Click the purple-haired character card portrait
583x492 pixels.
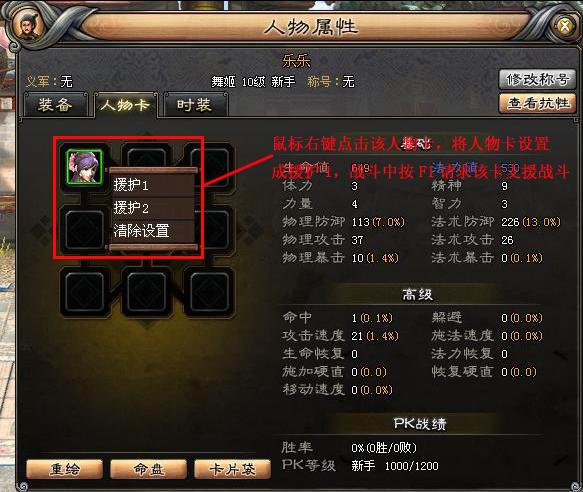pyautogui.click(x=84, y=167)
